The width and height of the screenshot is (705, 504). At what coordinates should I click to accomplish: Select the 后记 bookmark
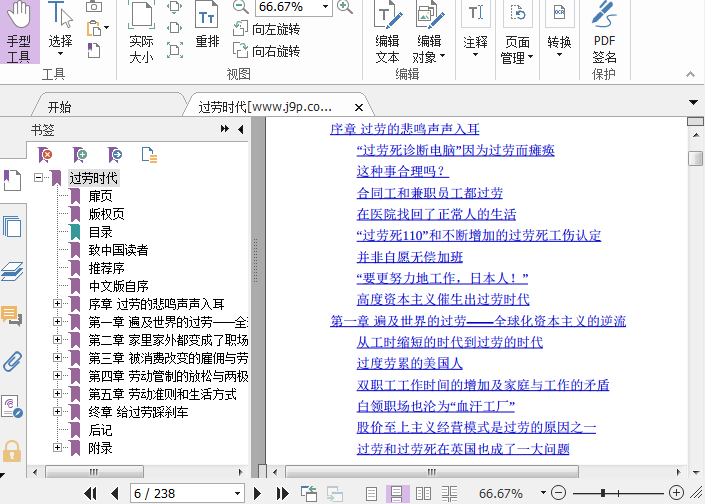click(x=100, y=430)
